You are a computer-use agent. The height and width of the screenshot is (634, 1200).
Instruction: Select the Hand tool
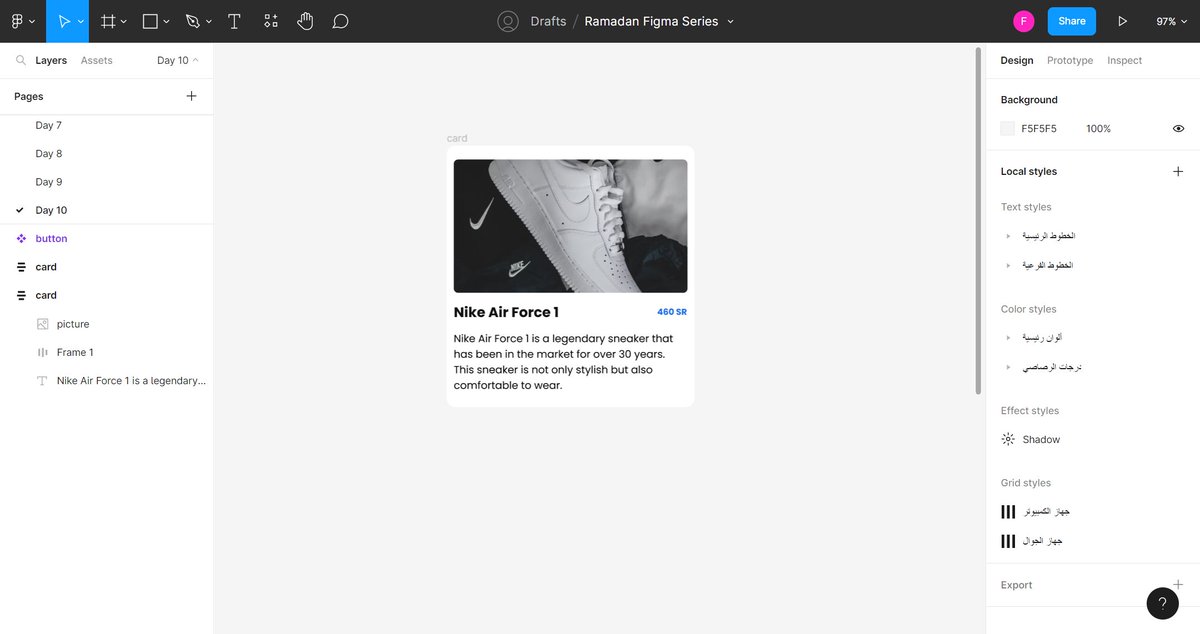click(x=305, y=21)
